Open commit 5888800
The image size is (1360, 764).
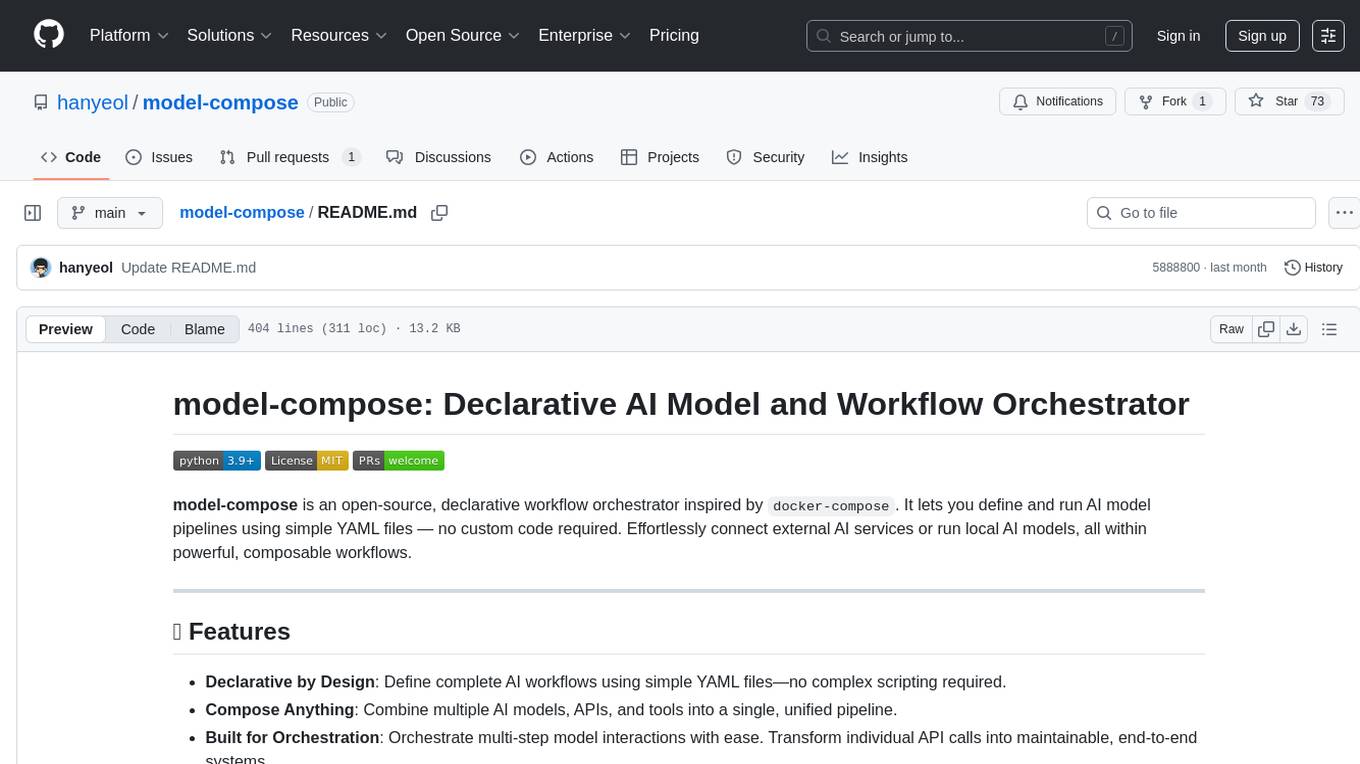pyautogui.click(x=1176, y=268)
